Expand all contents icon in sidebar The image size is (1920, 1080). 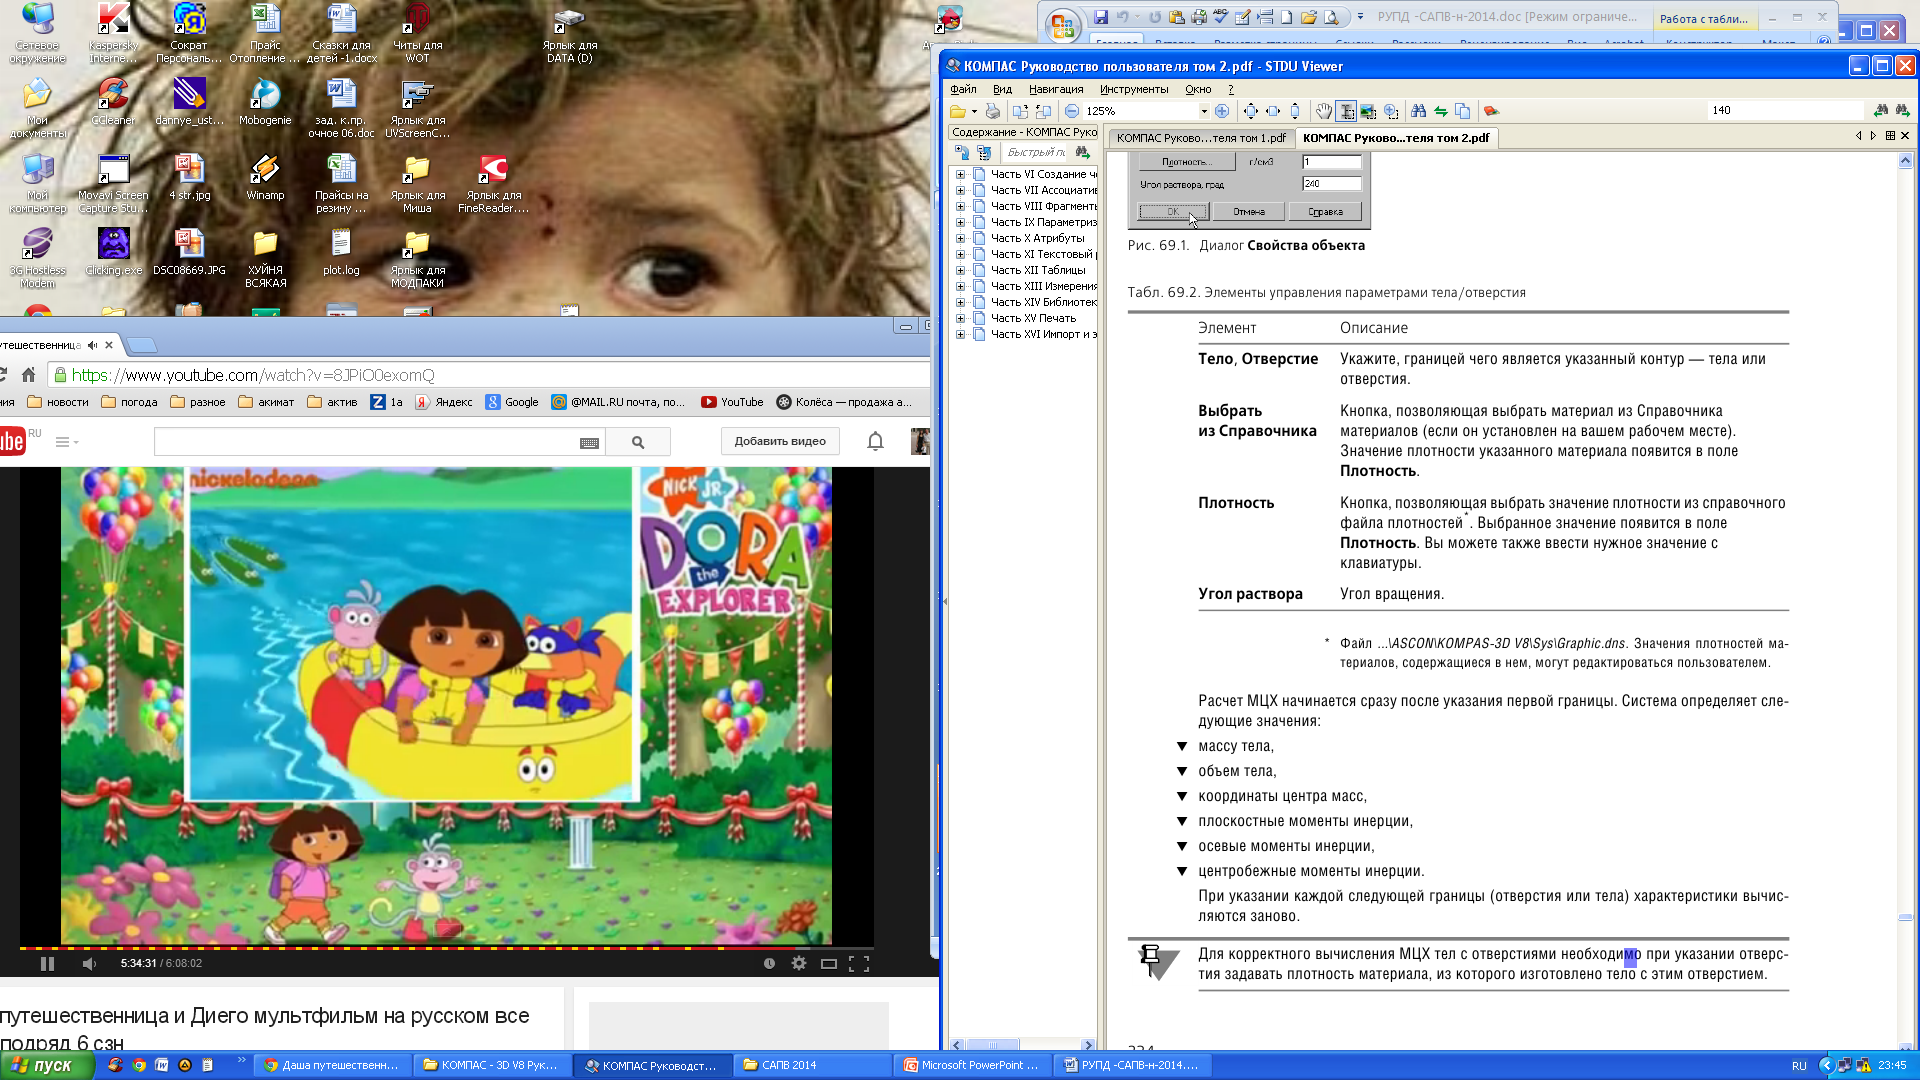click(x=962, y=152)
